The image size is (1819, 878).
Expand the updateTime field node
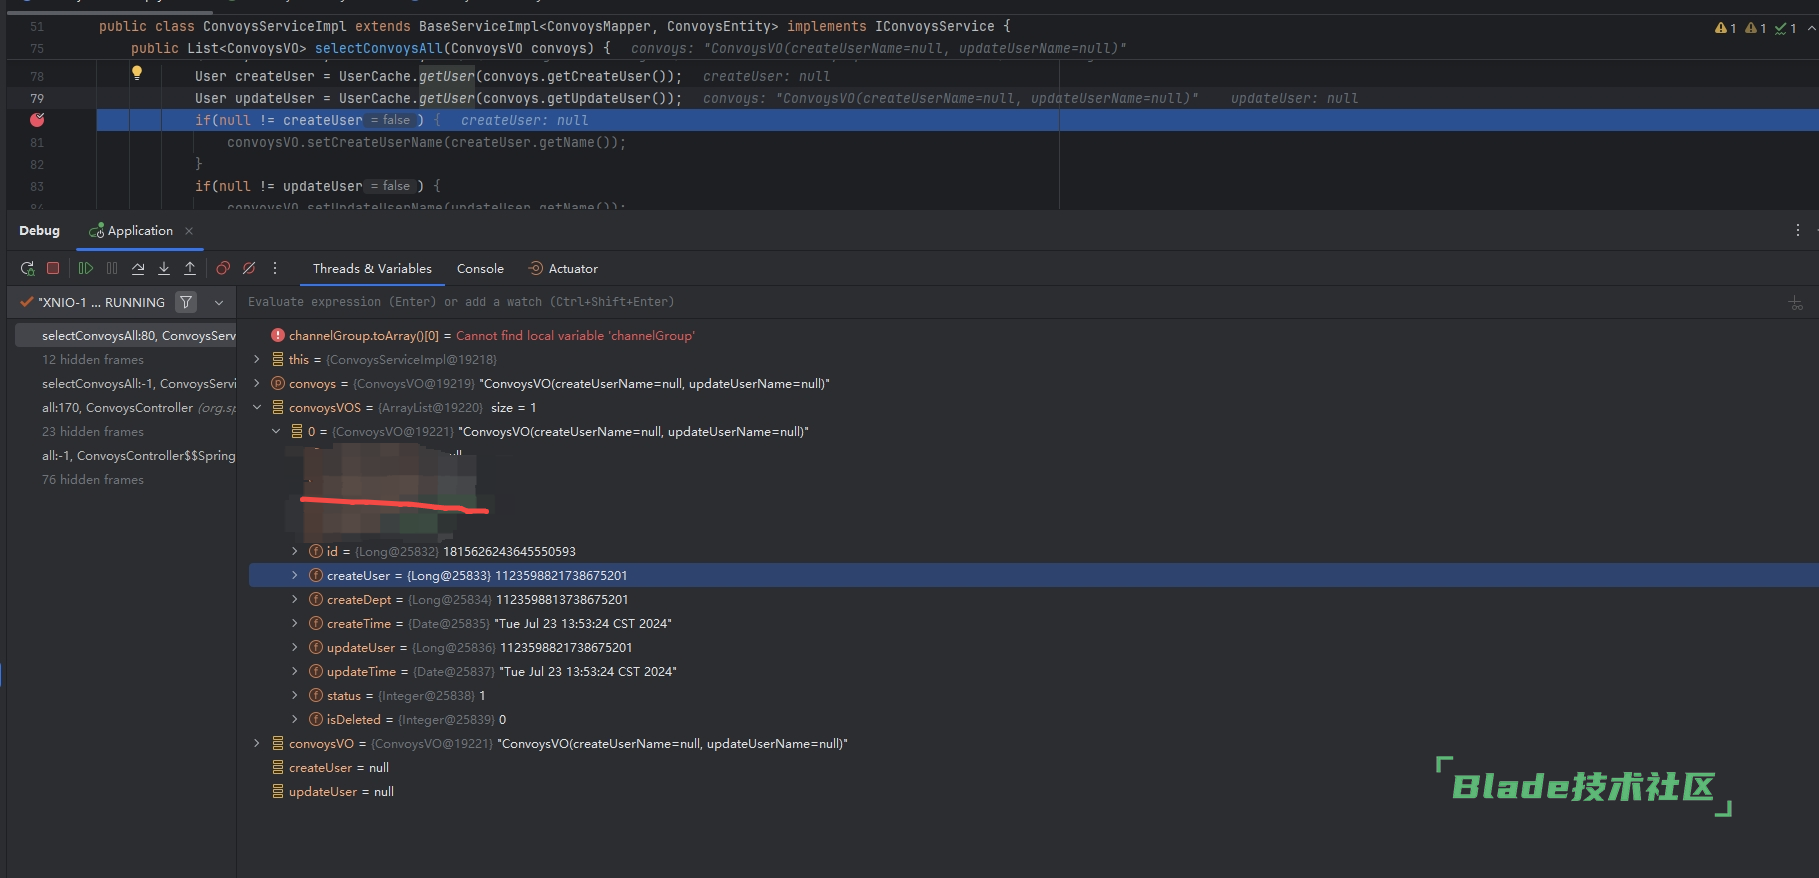294,671
